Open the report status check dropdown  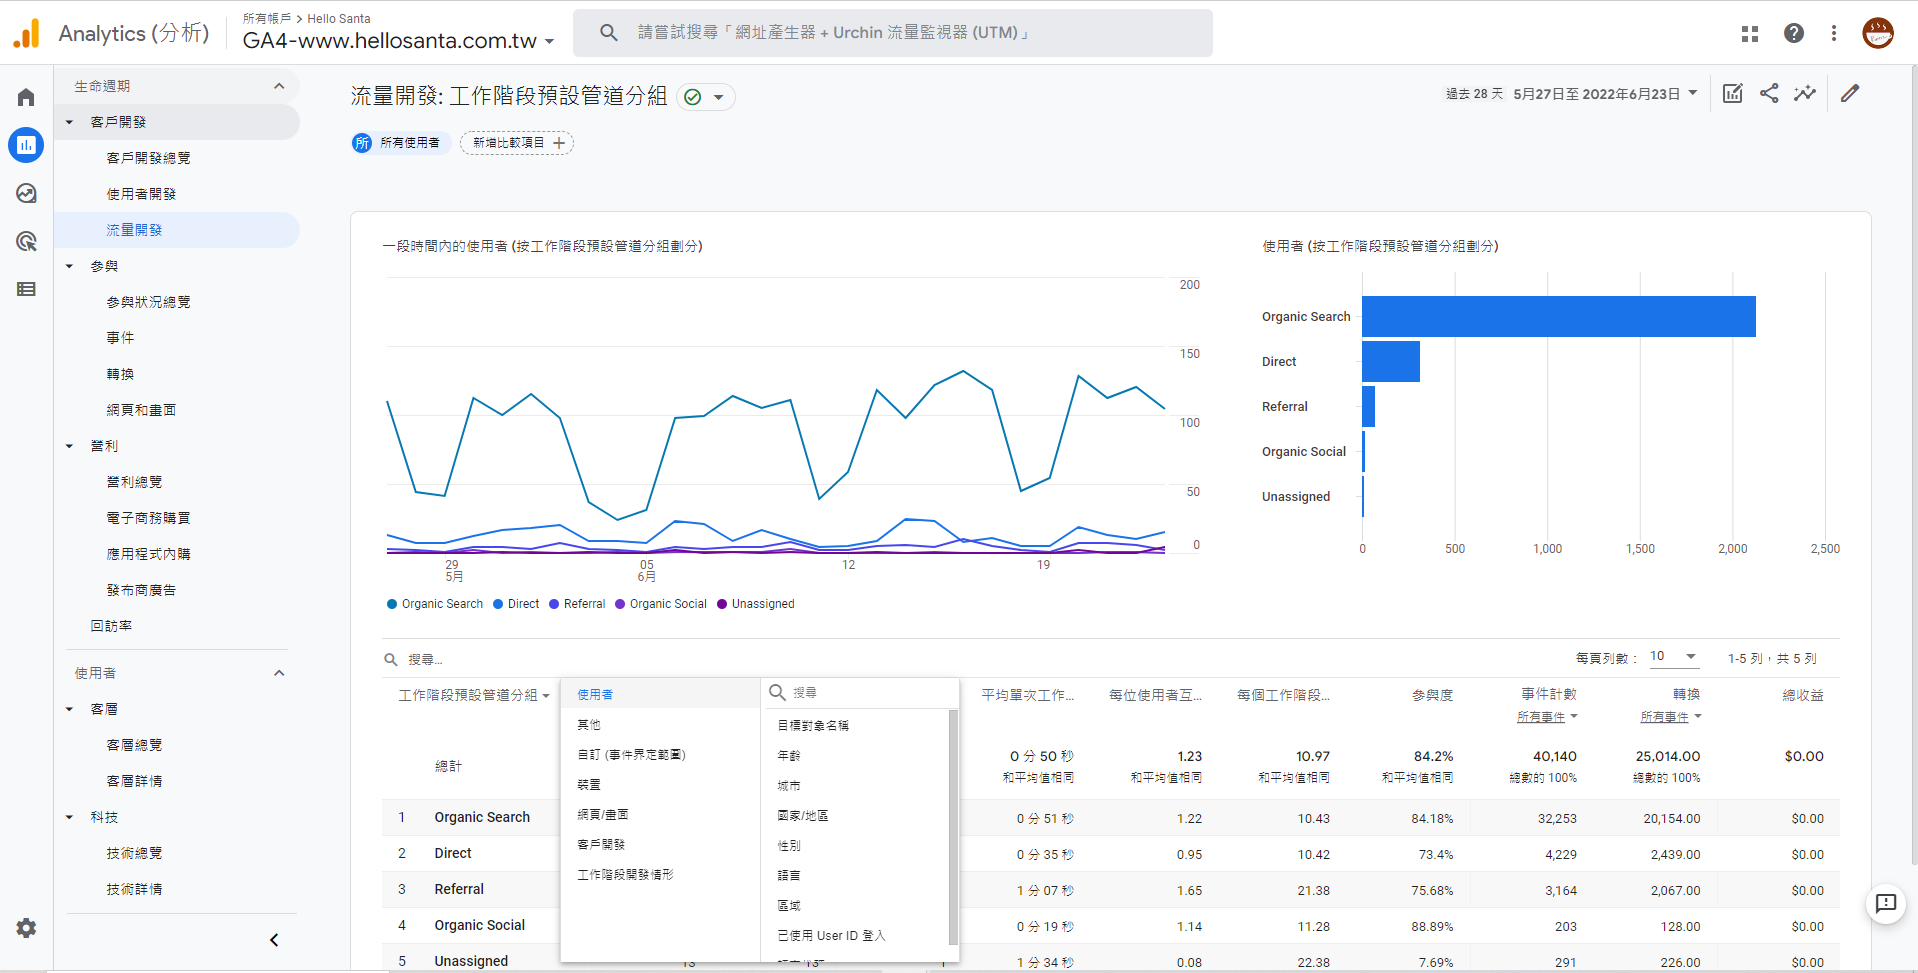click(706, 97)
